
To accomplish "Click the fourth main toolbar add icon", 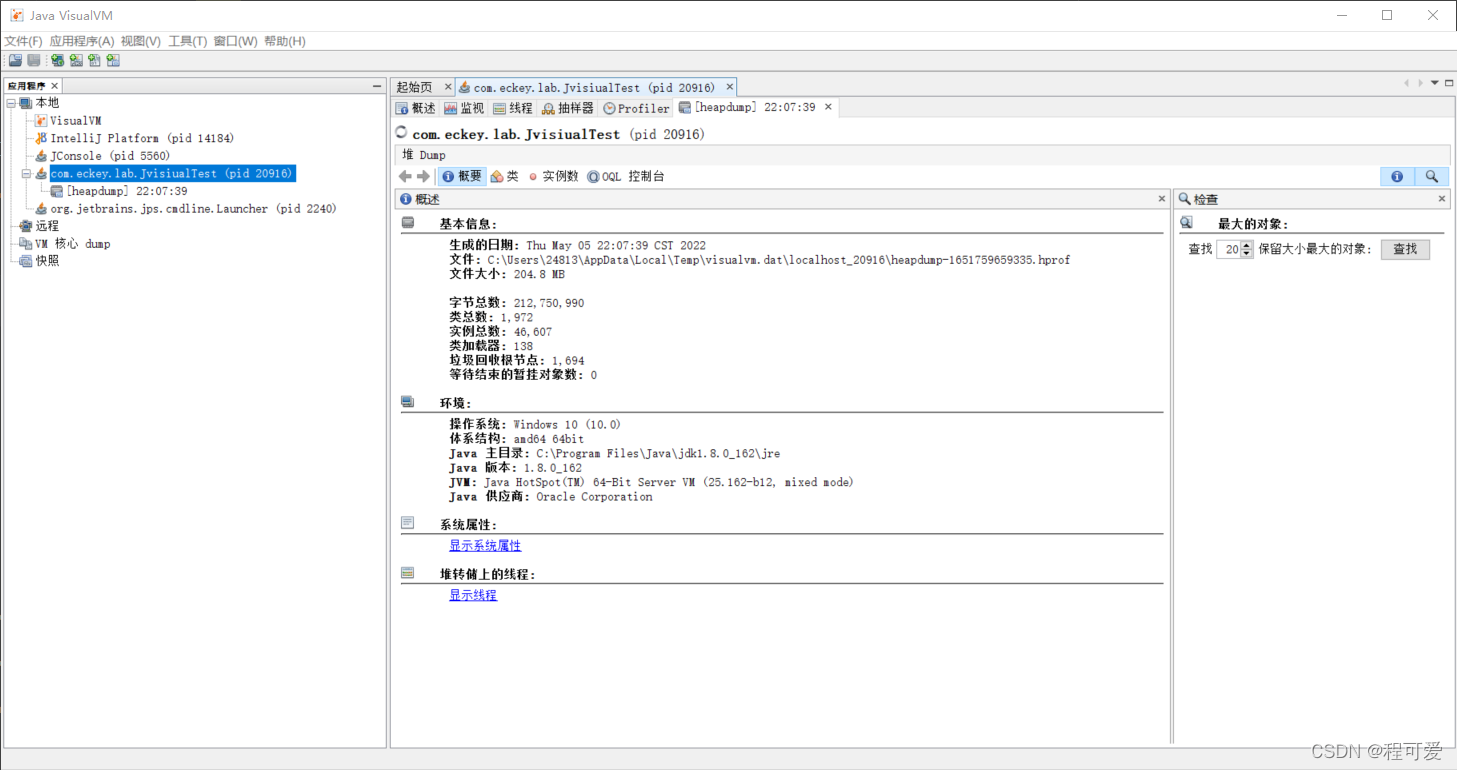I will point(76,61).
